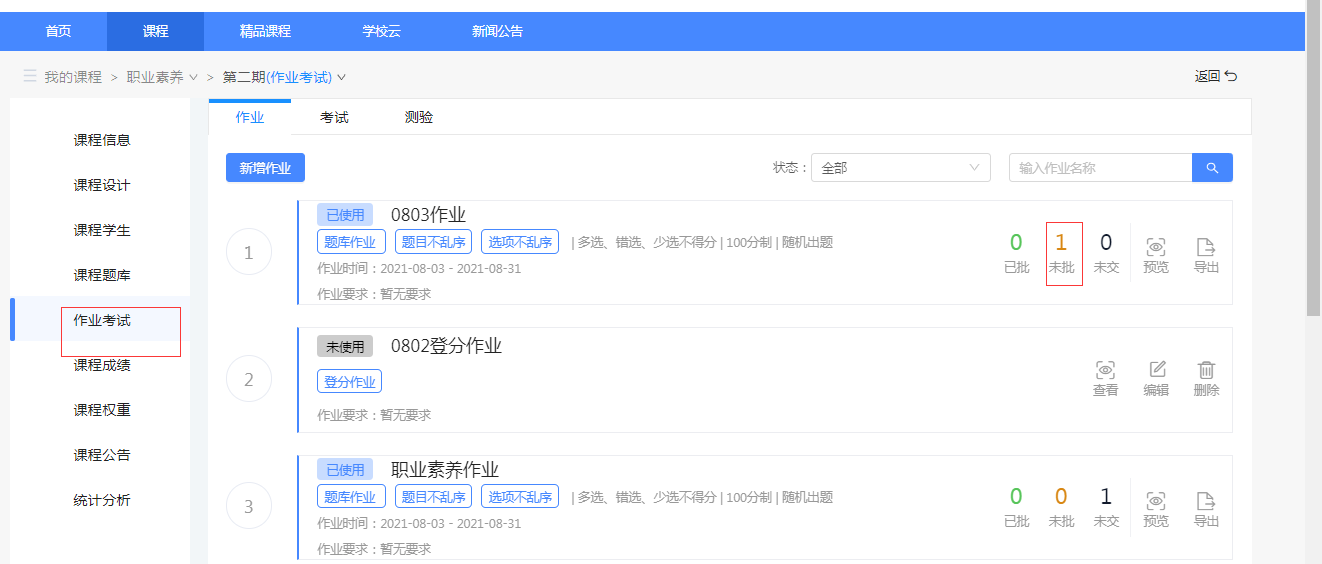This screenshot has width=1322, height=564.
Task: Open 课程学生 in the sidebar
Action: tap(102, 230)
